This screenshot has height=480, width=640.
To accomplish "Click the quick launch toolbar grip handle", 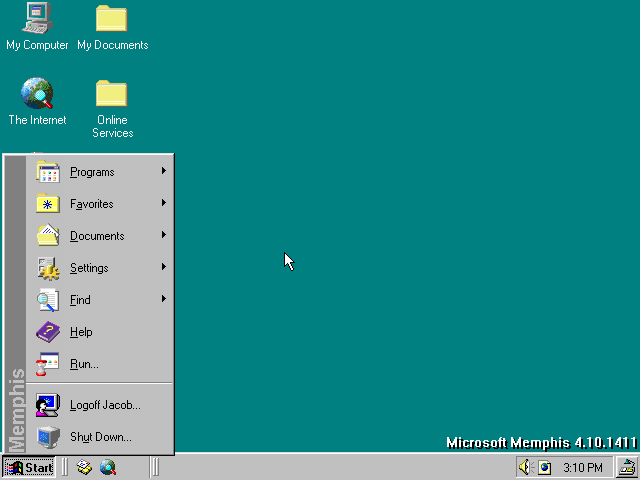I will tap(64, 467).
